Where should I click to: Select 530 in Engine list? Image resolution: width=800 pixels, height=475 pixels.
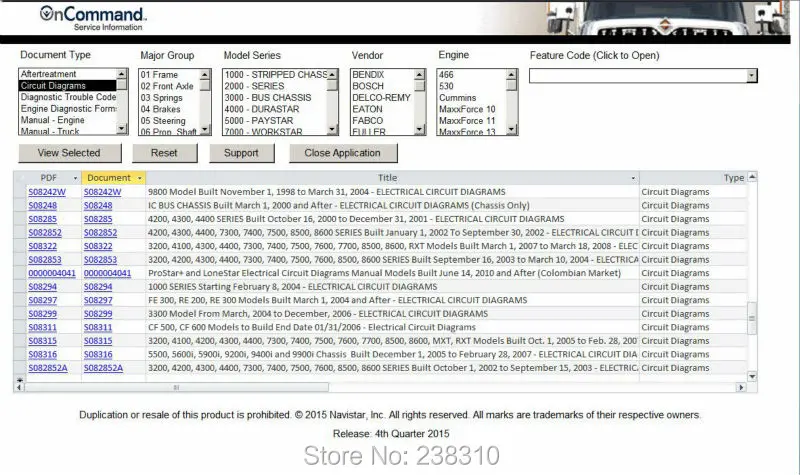(x=472, y=86)
